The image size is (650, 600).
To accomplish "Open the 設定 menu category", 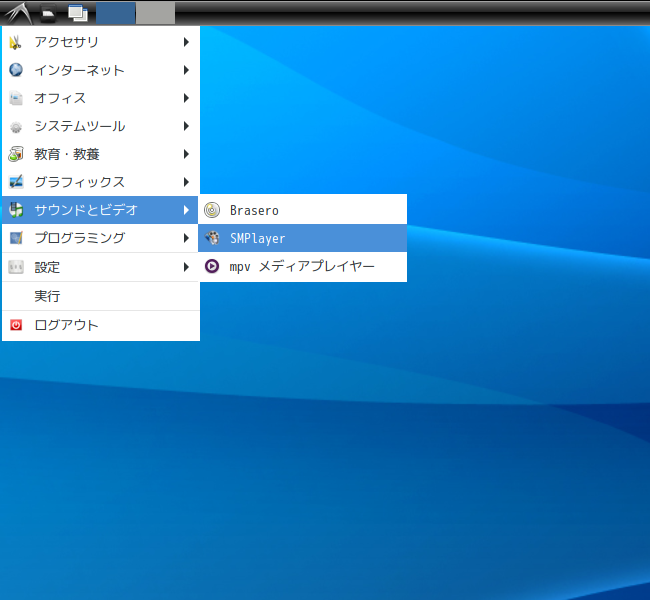I will pos(101,267).
